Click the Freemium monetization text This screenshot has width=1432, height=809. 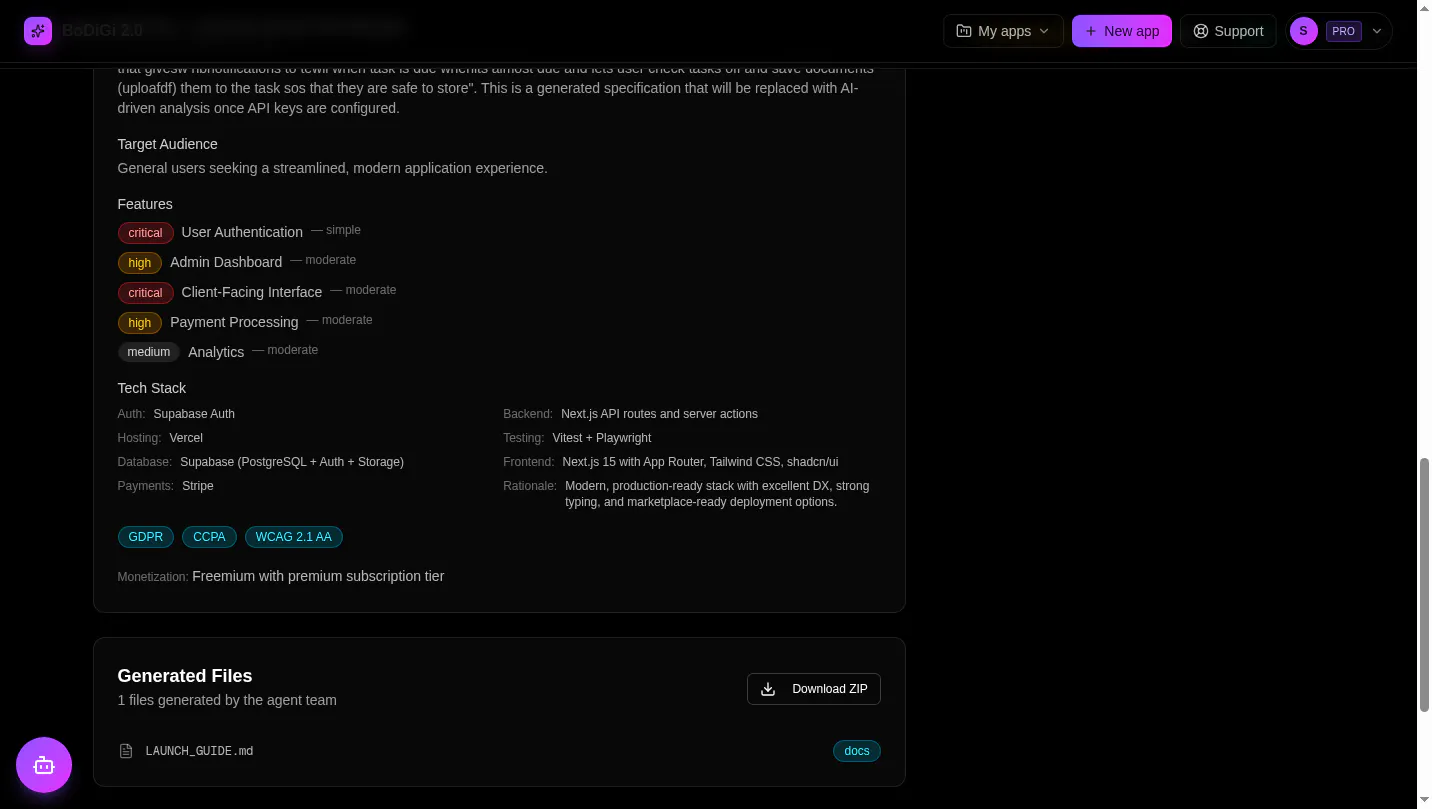(x=318, y=576)
